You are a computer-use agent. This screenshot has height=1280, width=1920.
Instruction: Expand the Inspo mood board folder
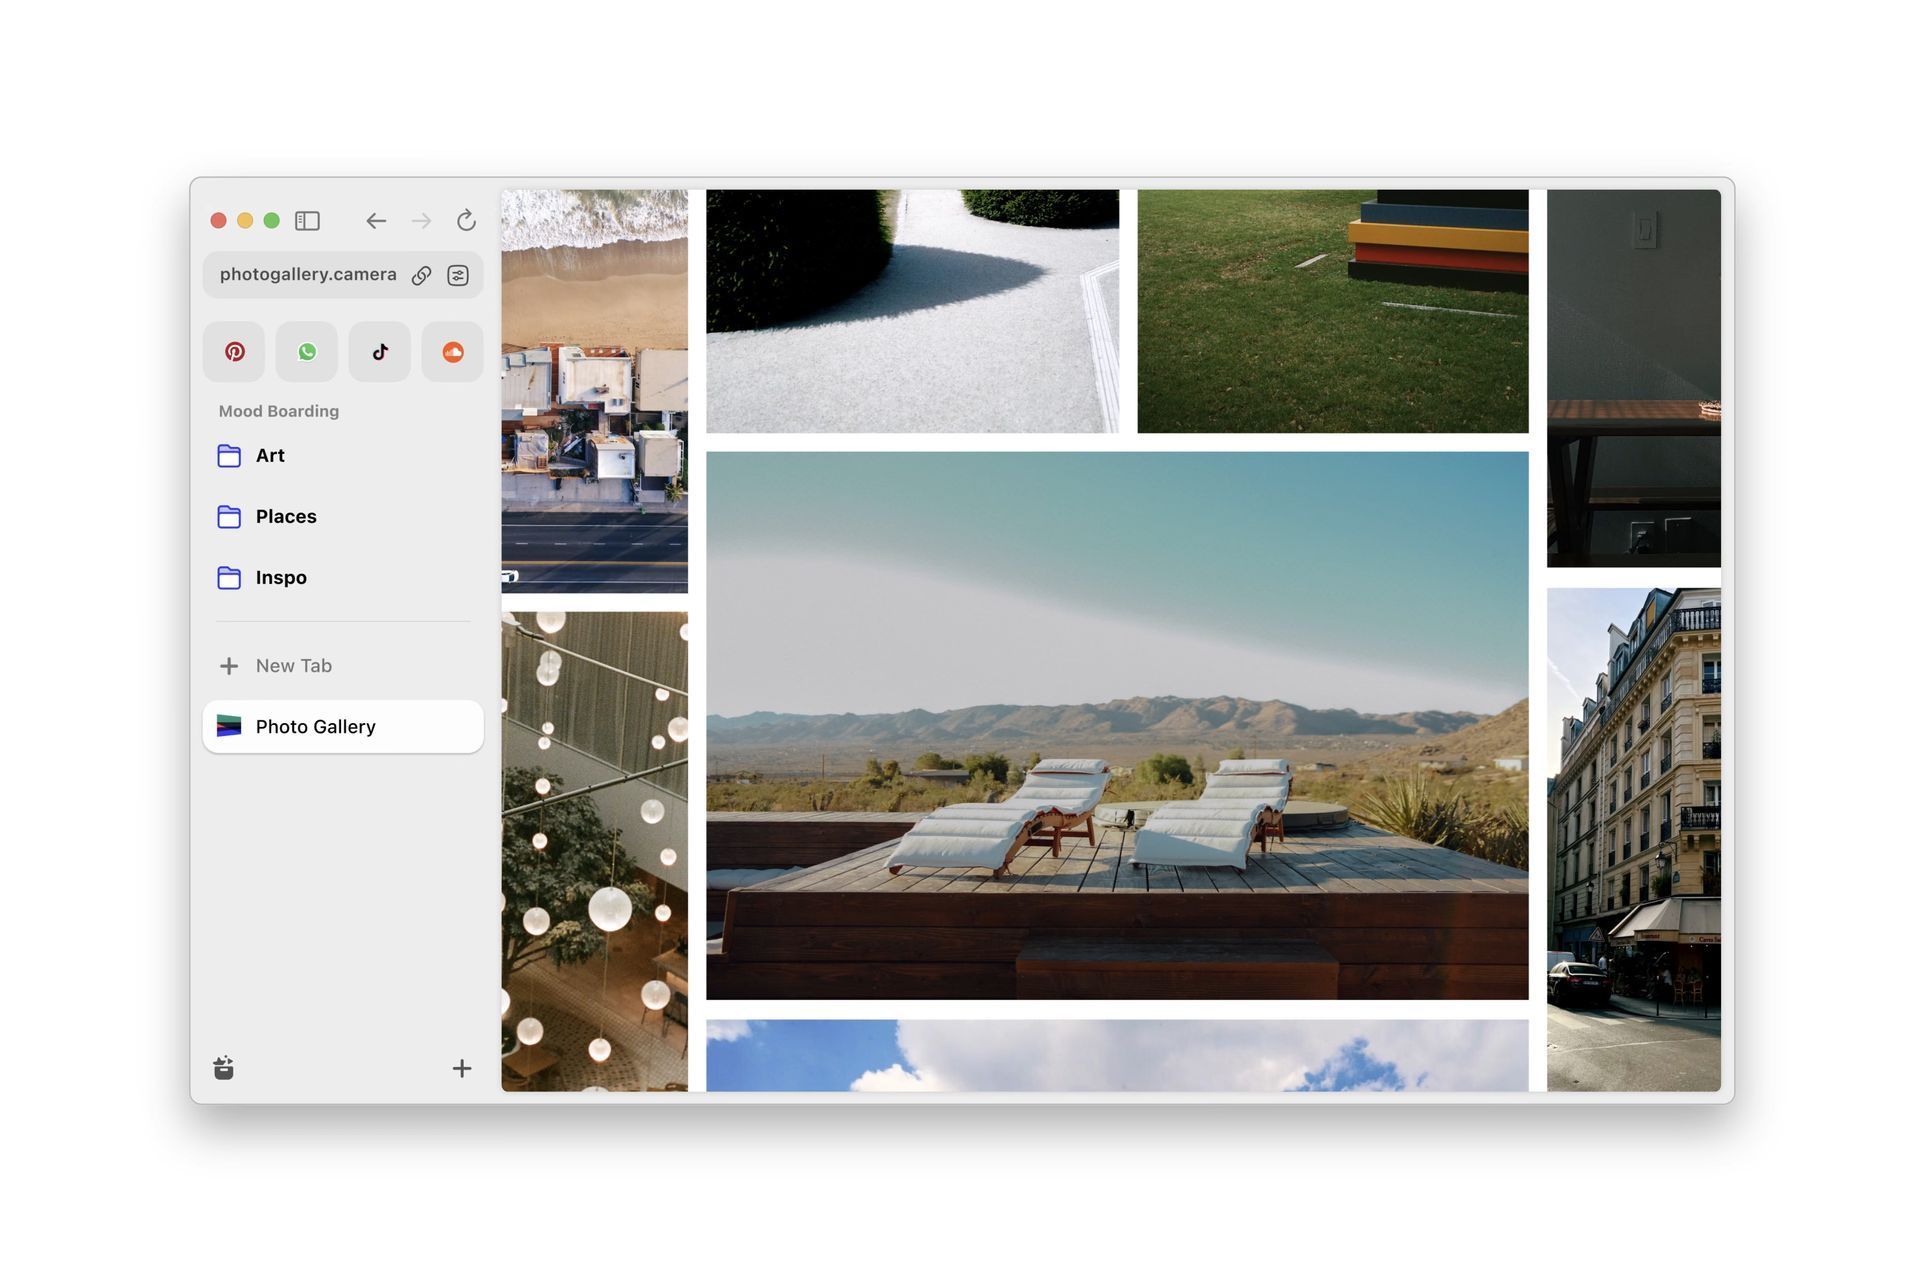280,577
